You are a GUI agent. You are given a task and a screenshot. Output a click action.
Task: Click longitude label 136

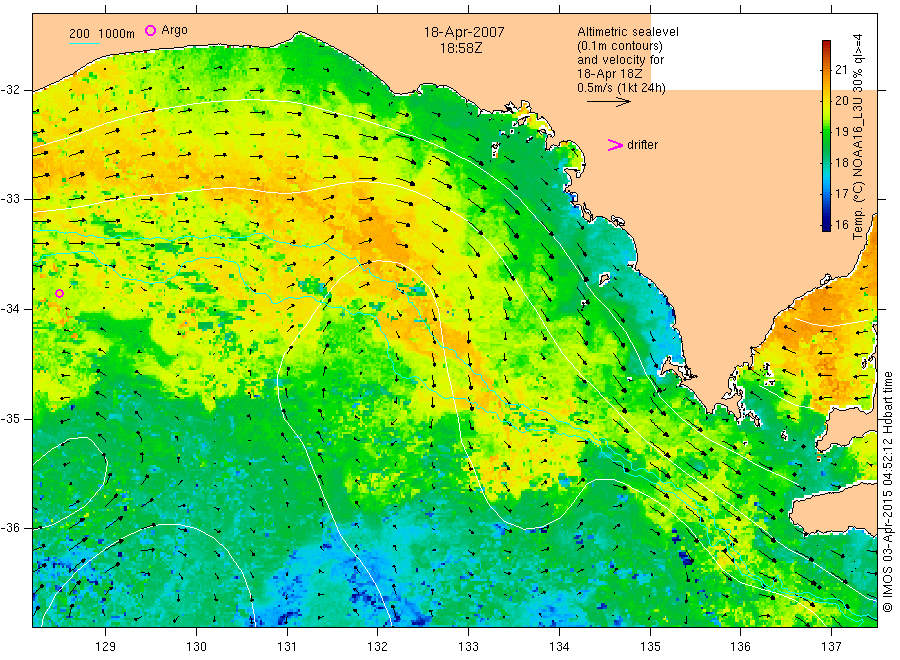coord(740,647)
